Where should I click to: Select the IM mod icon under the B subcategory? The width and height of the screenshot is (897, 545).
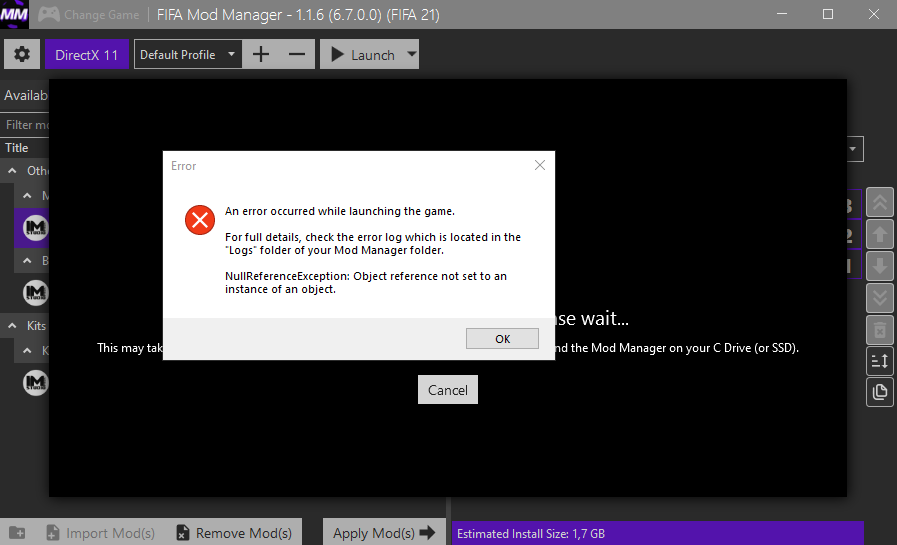click(x=35, y=293)
